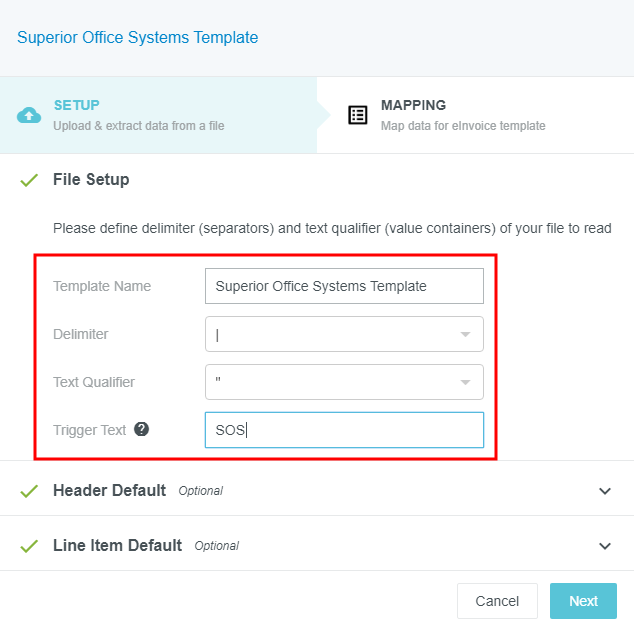Open the Text Qualifier dropdown arrow
This screenshot has width=634, height=632.
coord(465,382)
